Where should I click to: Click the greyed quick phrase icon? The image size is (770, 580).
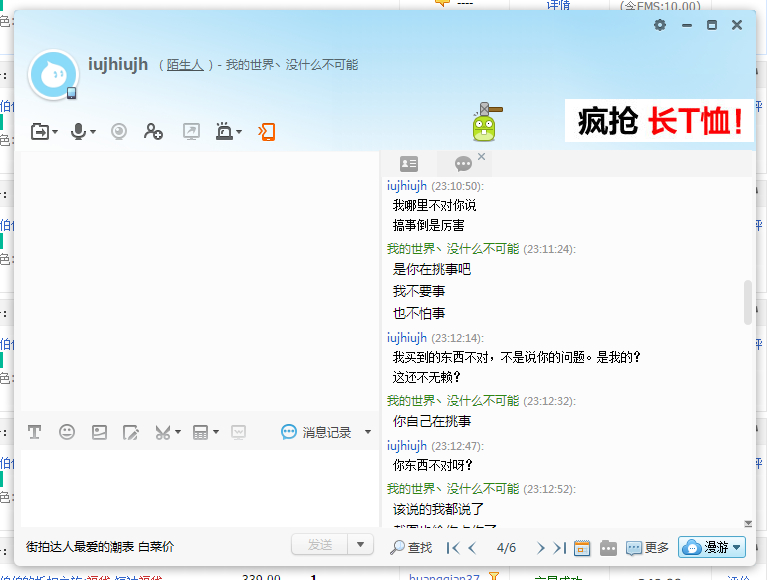coord(238,432)
